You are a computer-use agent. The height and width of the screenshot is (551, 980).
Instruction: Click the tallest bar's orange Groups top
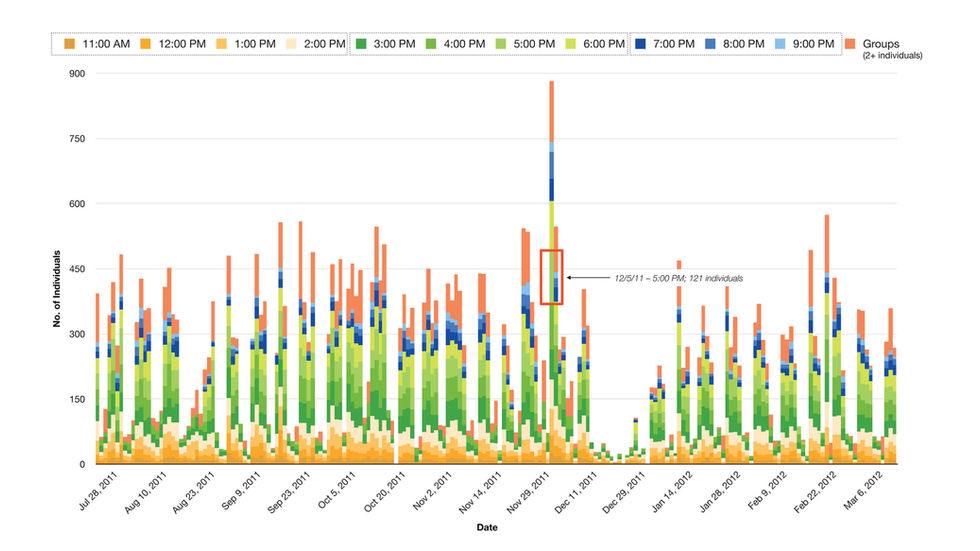coord(551,111)
